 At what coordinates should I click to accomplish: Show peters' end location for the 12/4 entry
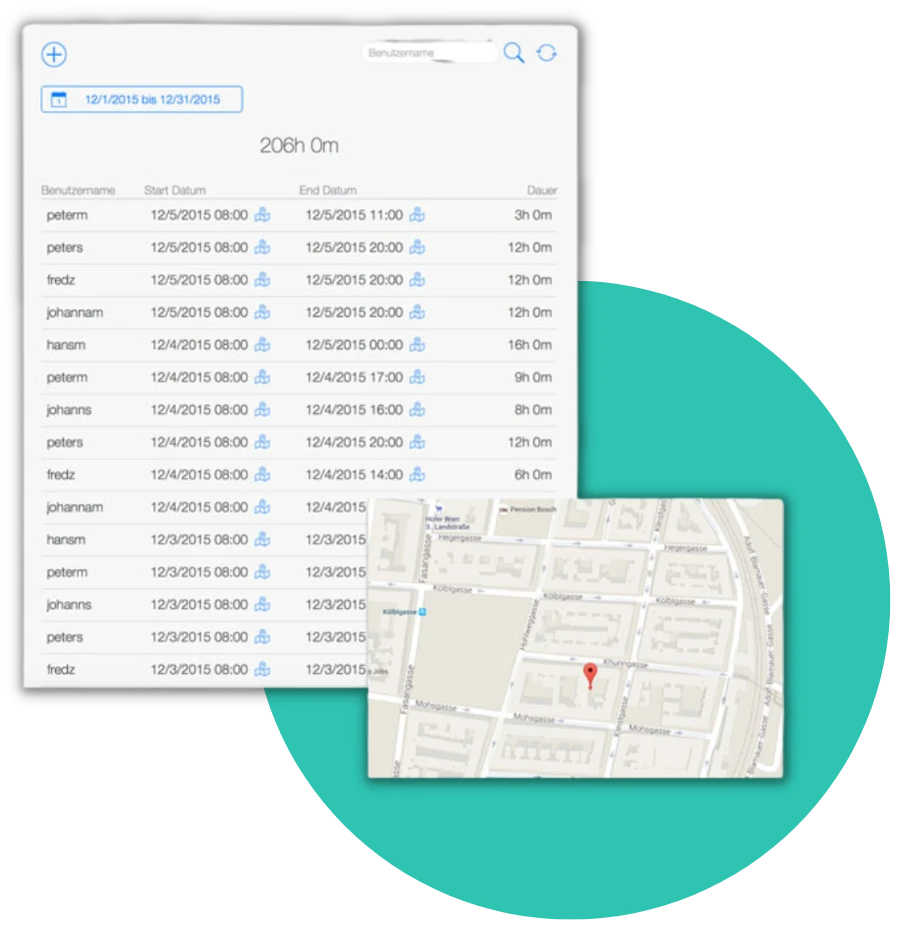click(417, 442)
